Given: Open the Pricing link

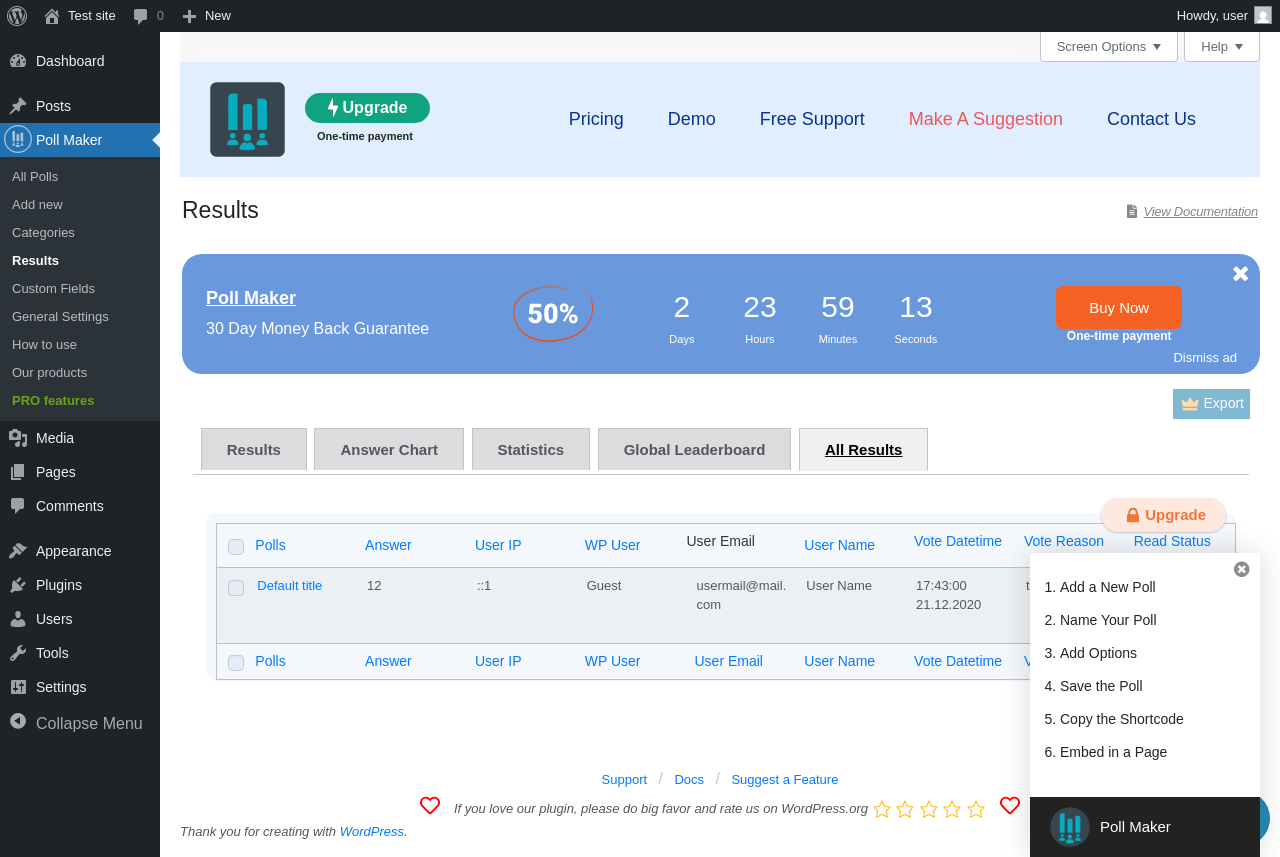Looking at the screenshot, I should point(596,119).
